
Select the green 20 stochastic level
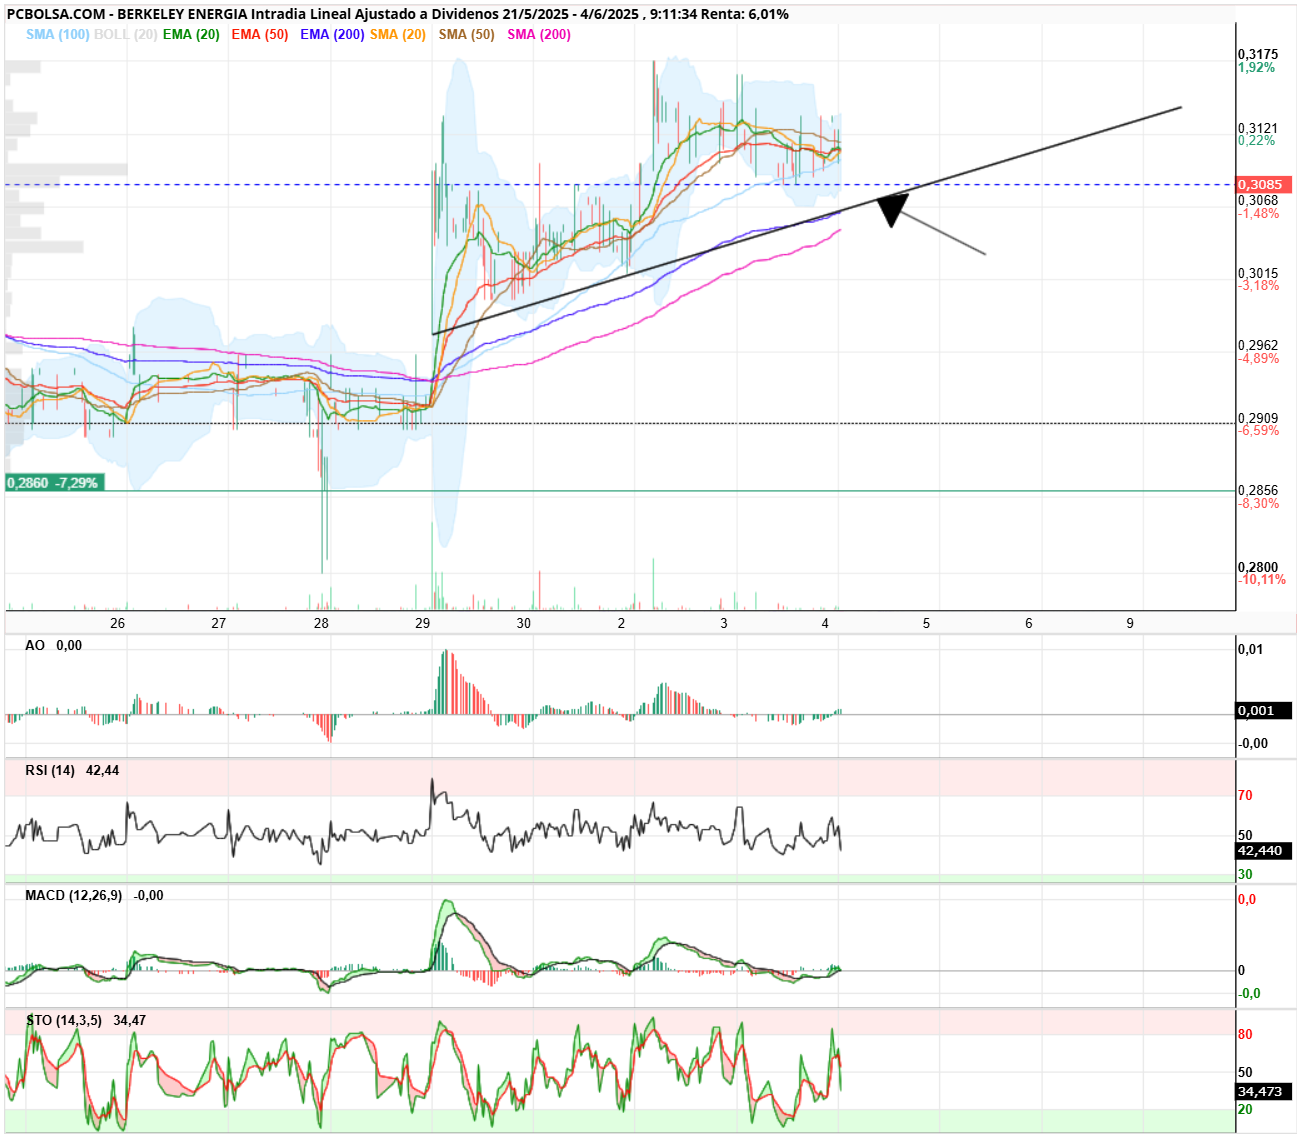pyautogui.click(x=1245, y=1110)
